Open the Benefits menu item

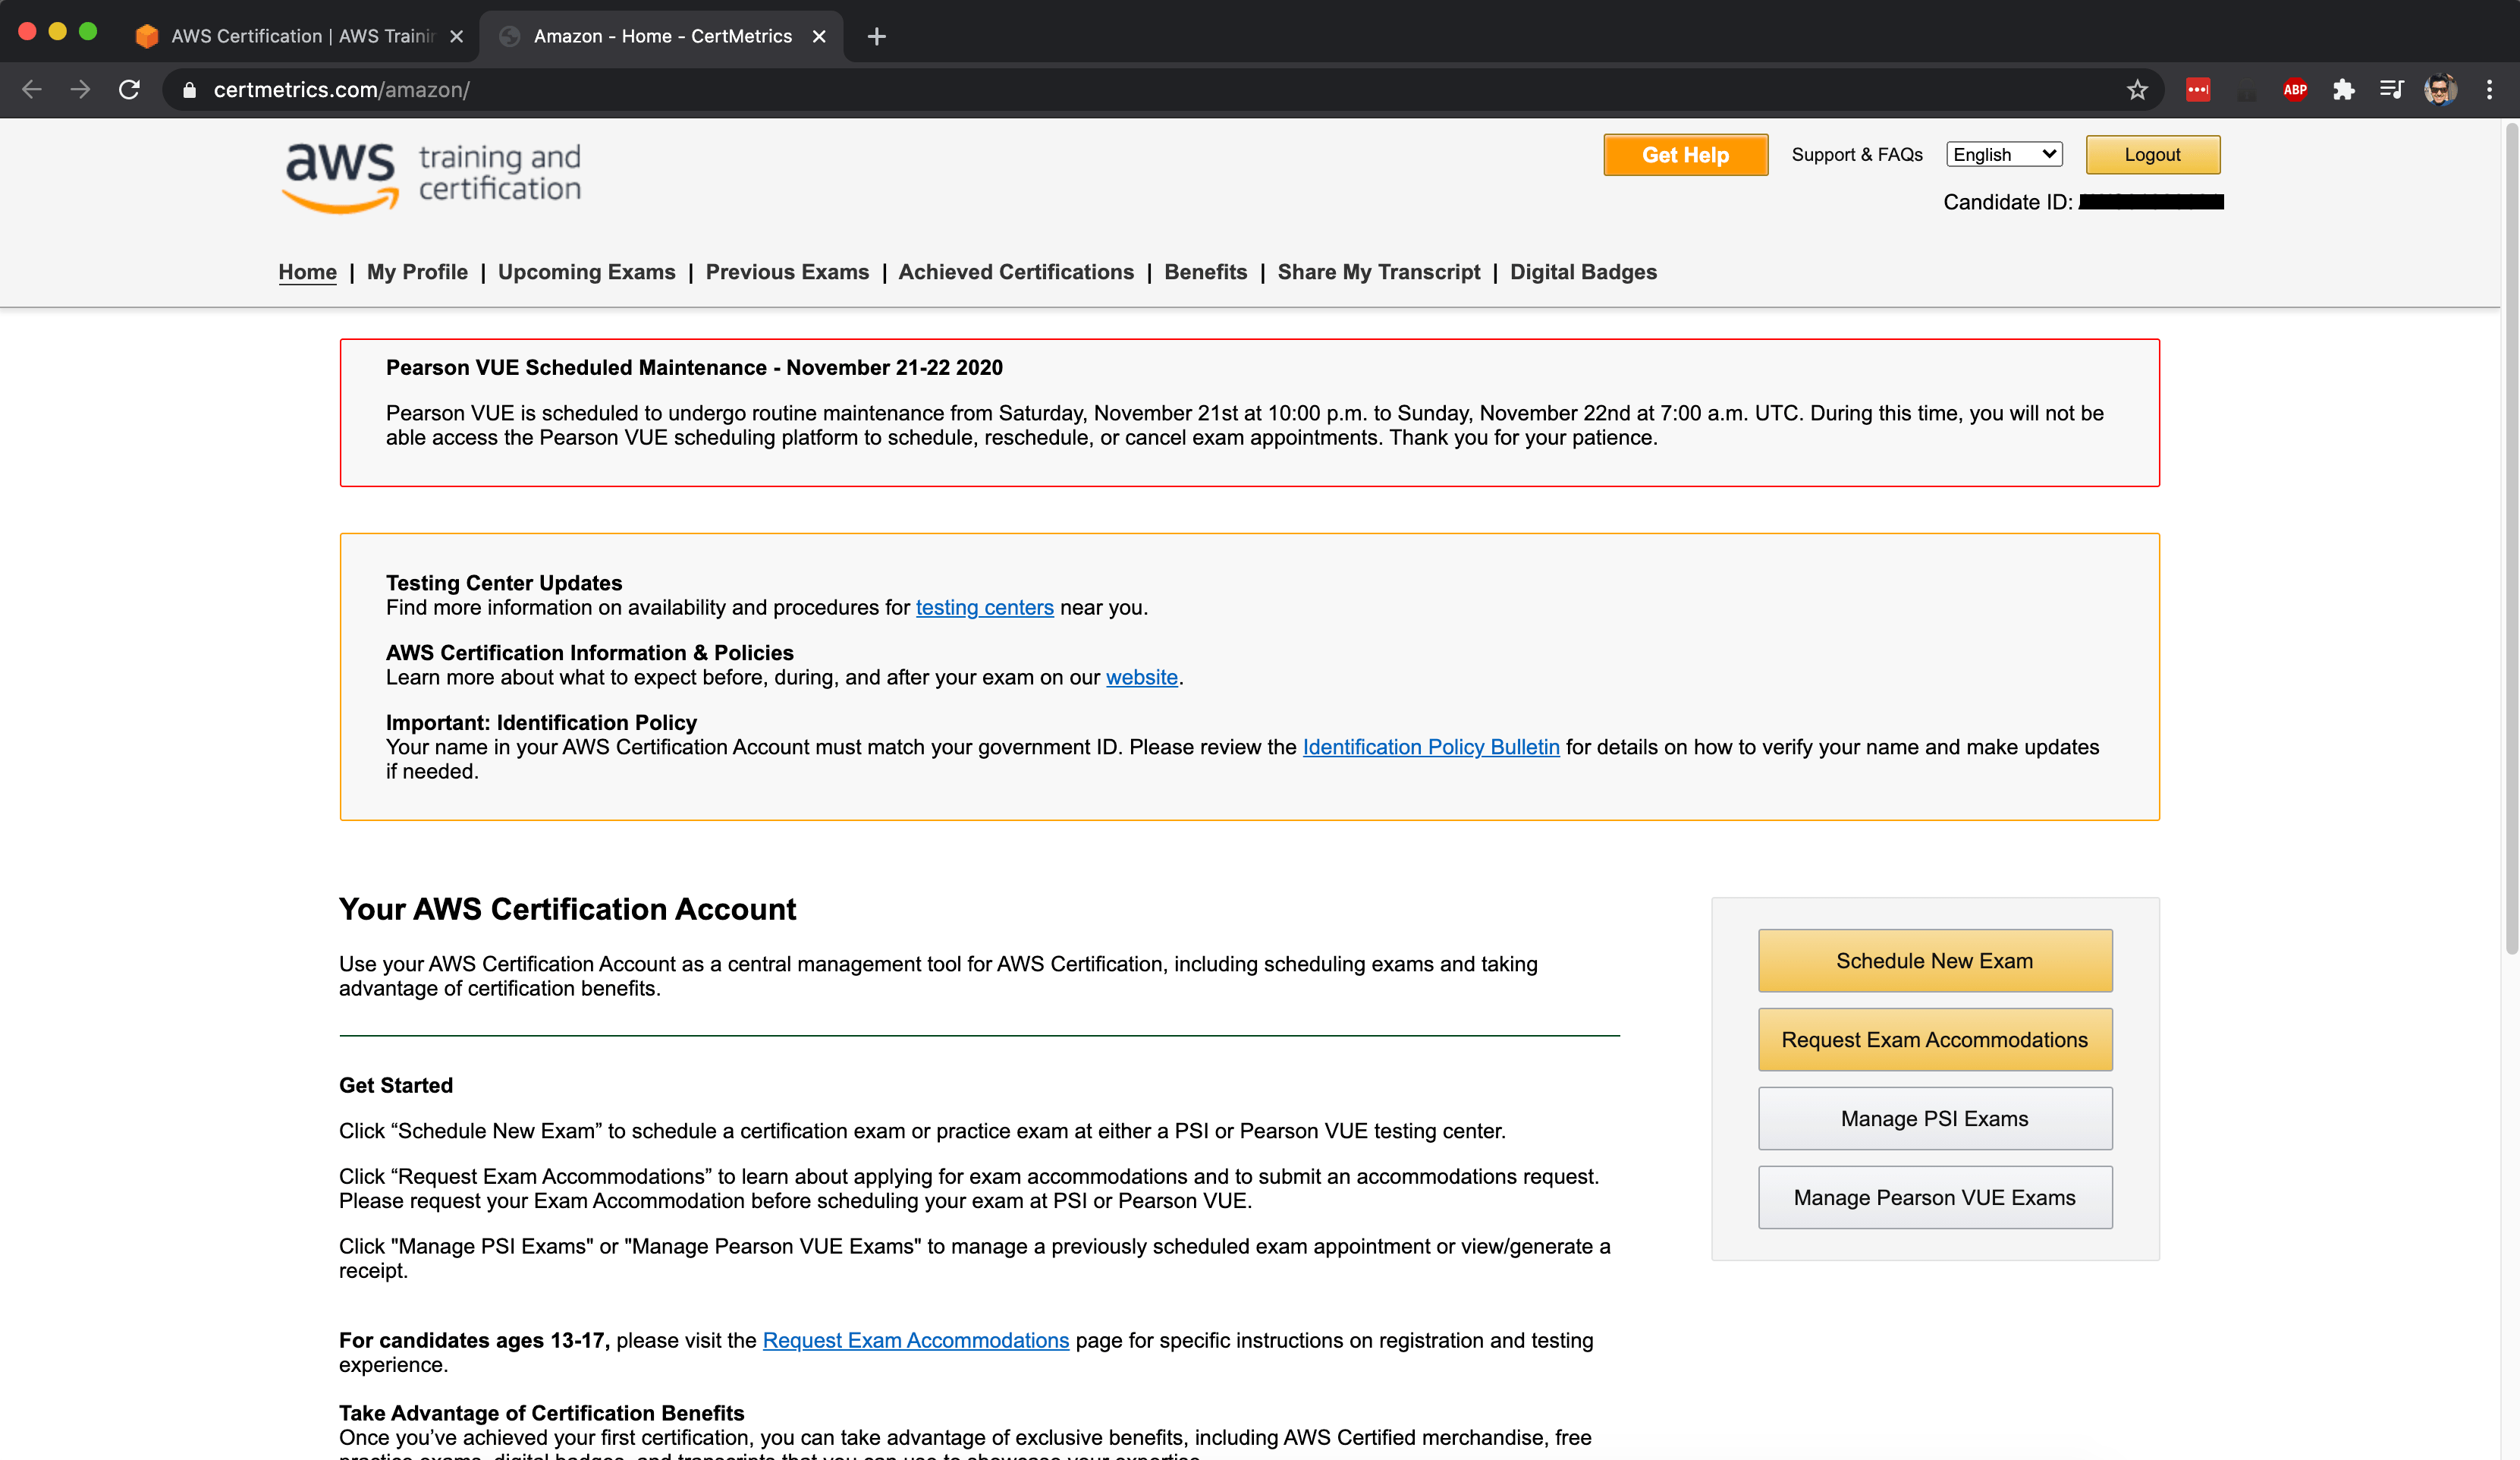pyautogui.click(x=1206, y=272)
